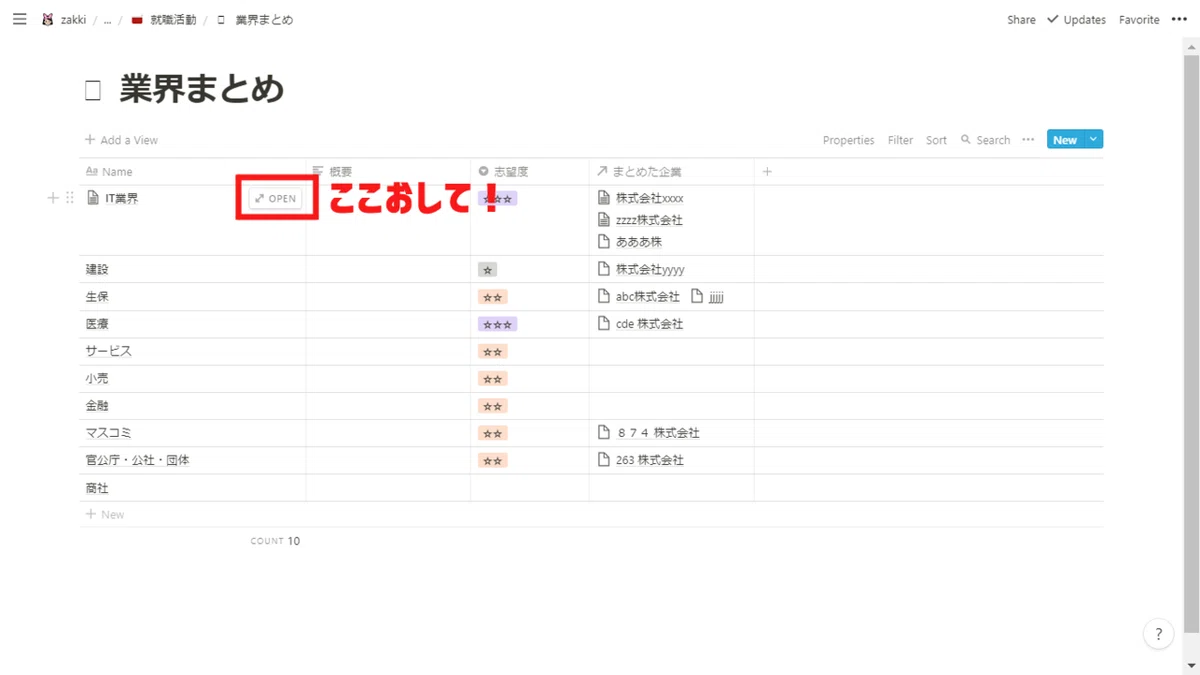The height and width of the screenshot is (675, 1200).
Task: Click Favorite in the top bar
Action: 1139,20
